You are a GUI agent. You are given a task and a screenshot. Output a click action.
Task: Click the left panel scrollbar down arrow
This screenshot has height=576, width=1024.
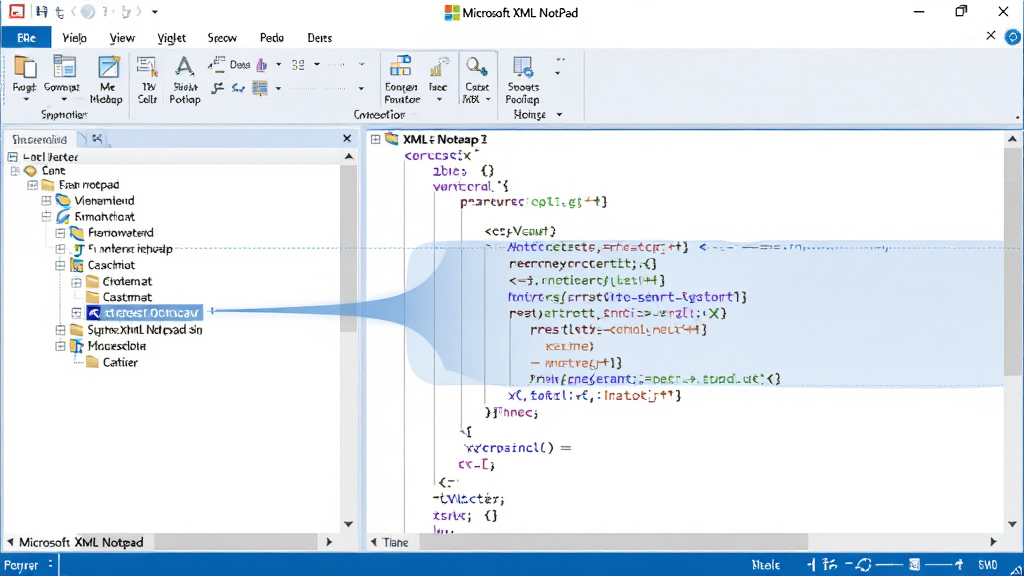point(349,524)
